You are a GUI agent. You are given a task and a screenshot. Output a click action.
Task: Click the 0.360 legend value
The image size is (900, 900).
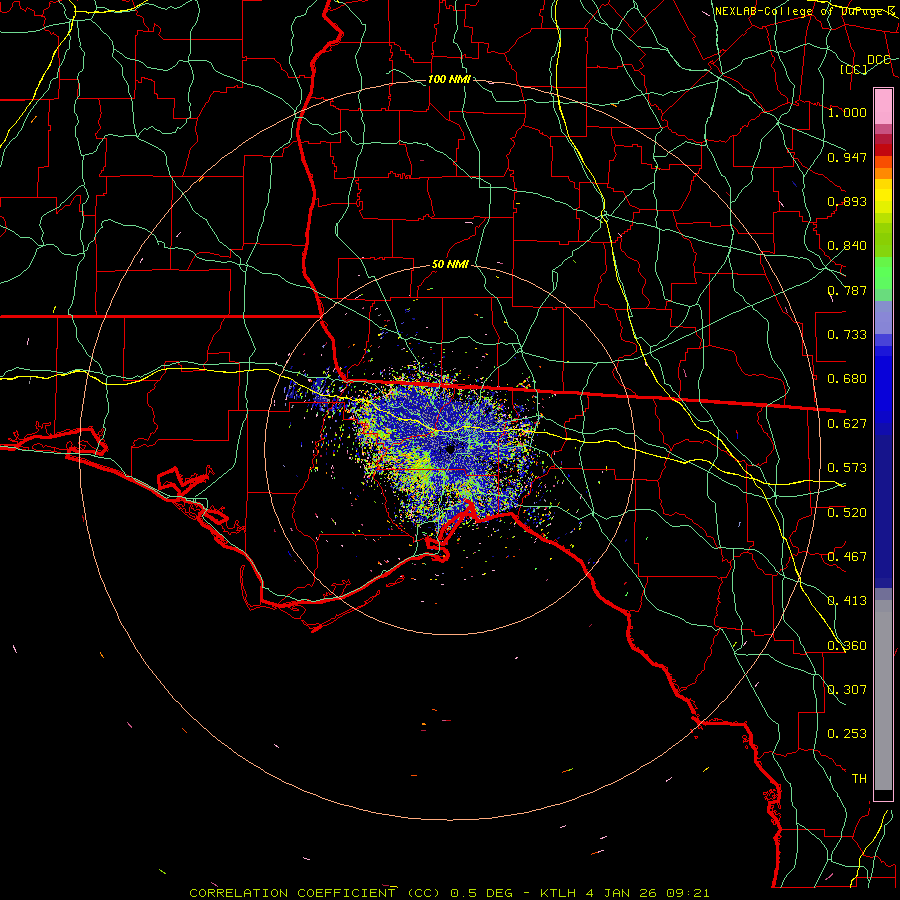(847, 646)
